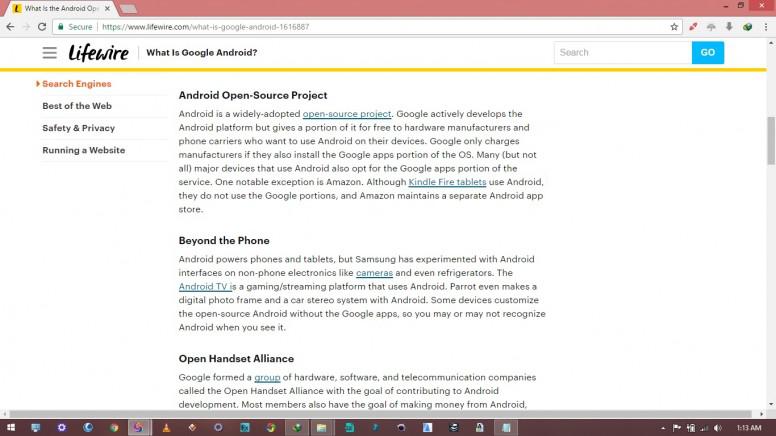Image resolution: width=776 pixels, height=436 pixels.
Task: Click the vertical scrollbar down arrow
Action: pos(771,404)
